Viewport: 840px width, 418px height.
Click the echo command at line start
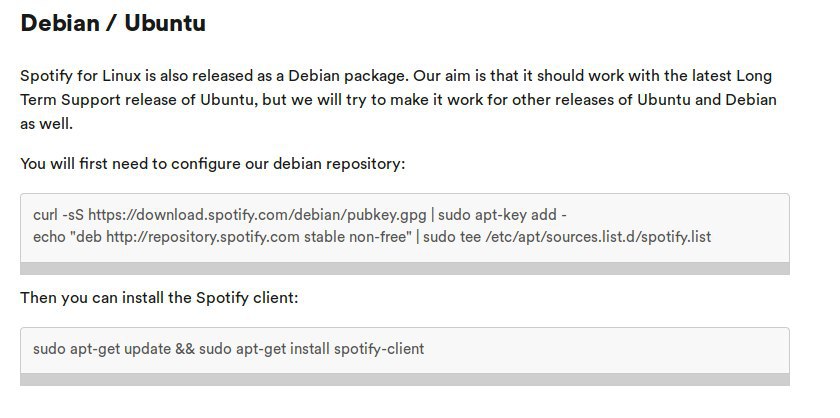click(49, 236)
